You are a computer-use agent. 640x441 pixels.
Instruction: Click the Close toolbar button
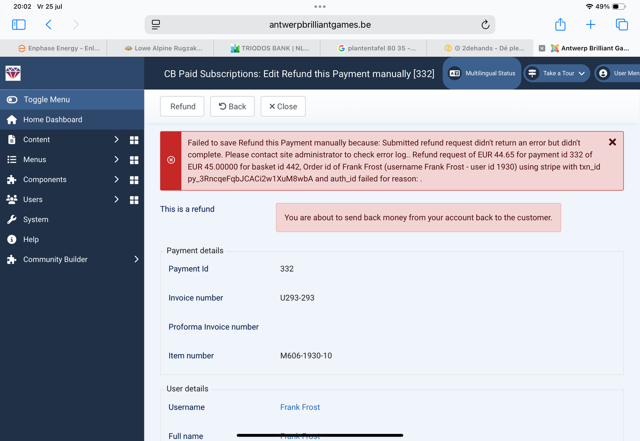(x=283, y=107)
